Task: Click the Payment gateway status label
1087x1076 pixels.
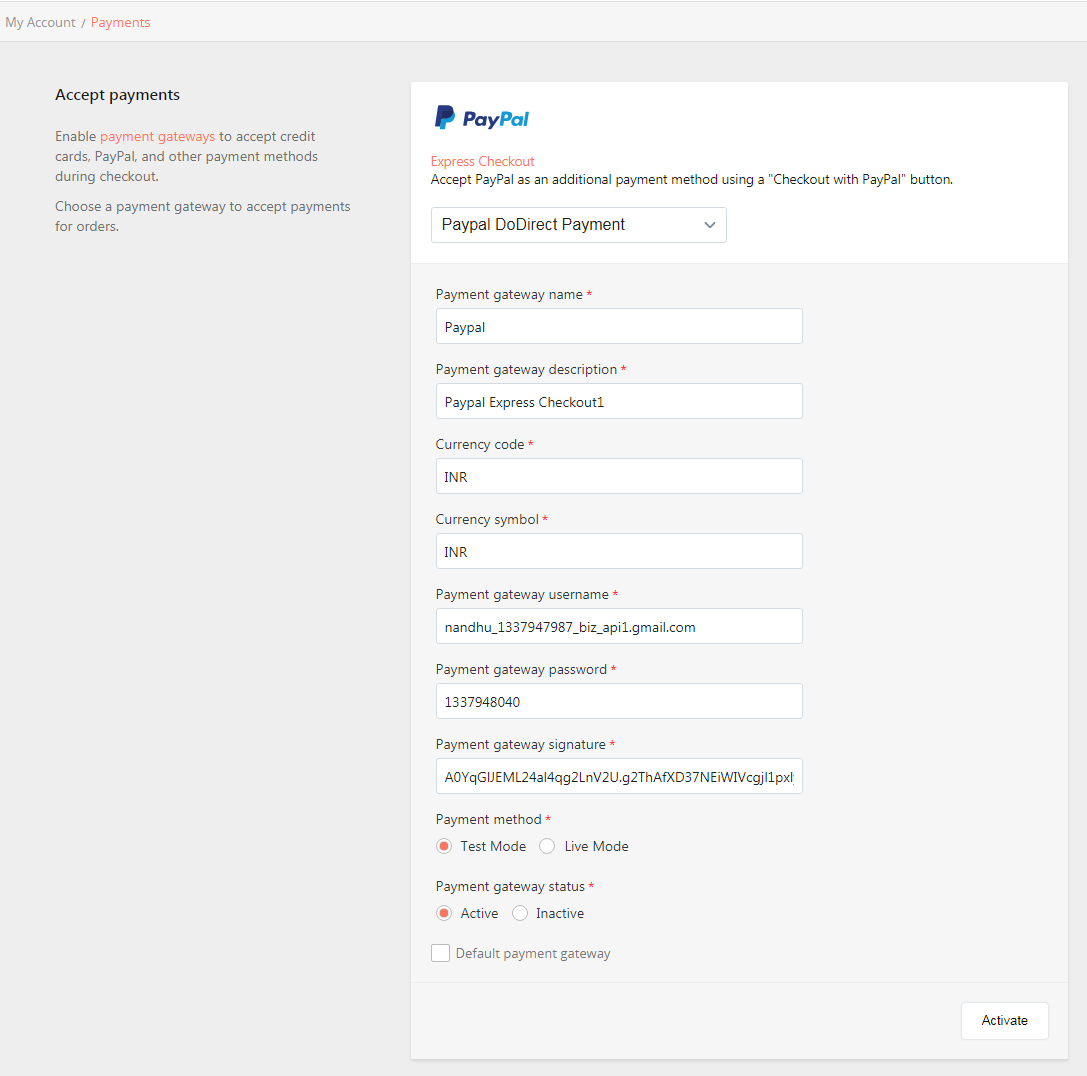Action: coord(510,887)
